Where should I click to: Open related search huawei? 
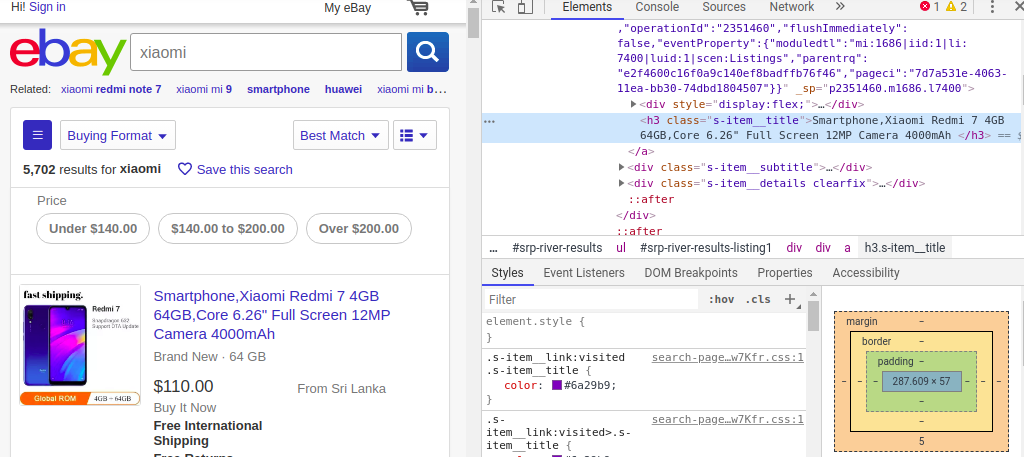tap(343, 89)
